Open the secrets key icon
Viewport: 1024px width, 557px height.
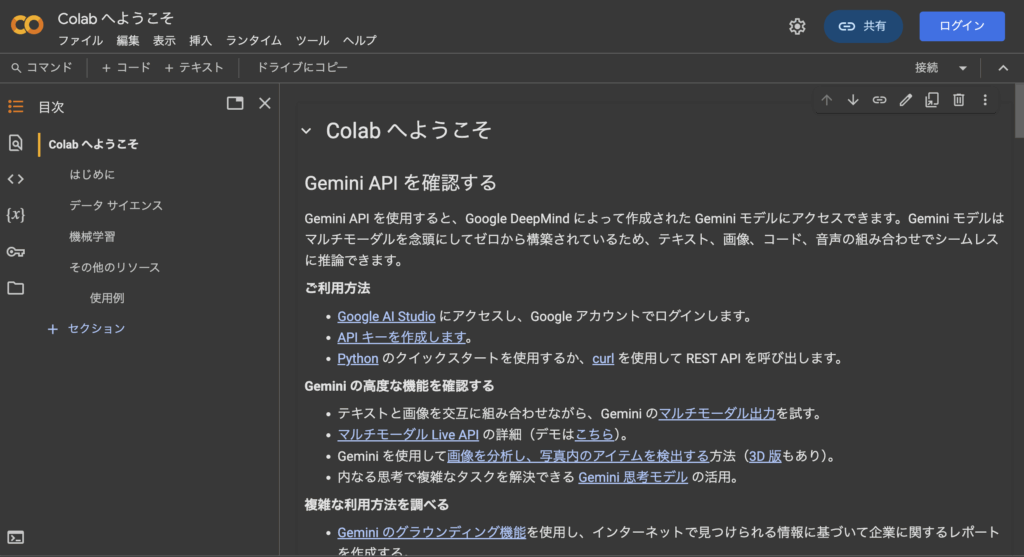(15, 252)
